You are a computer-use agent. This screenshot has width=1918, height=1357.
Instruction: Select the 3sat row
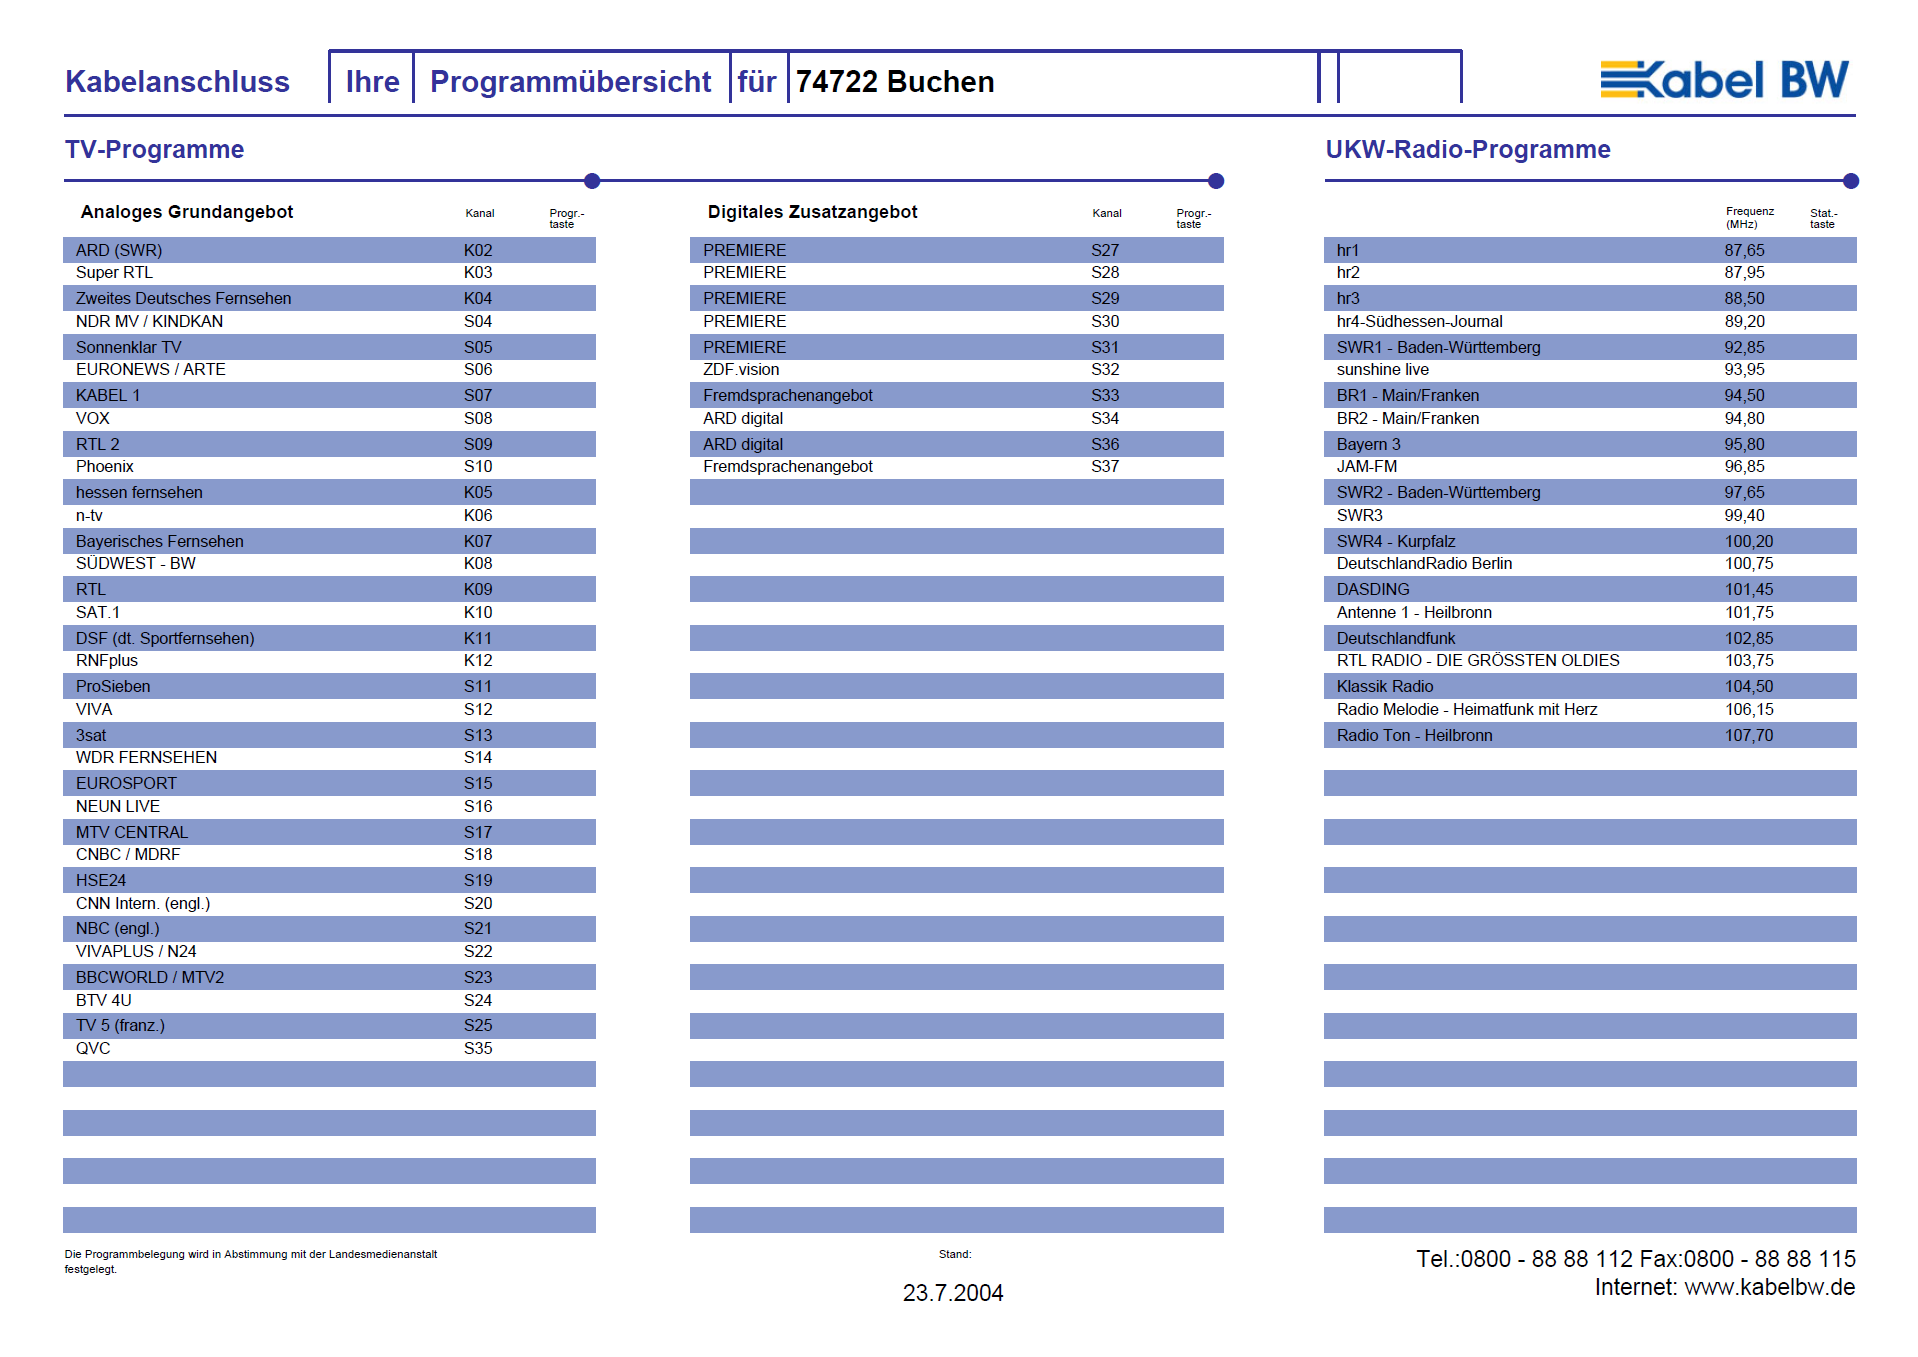coord(329,735)
